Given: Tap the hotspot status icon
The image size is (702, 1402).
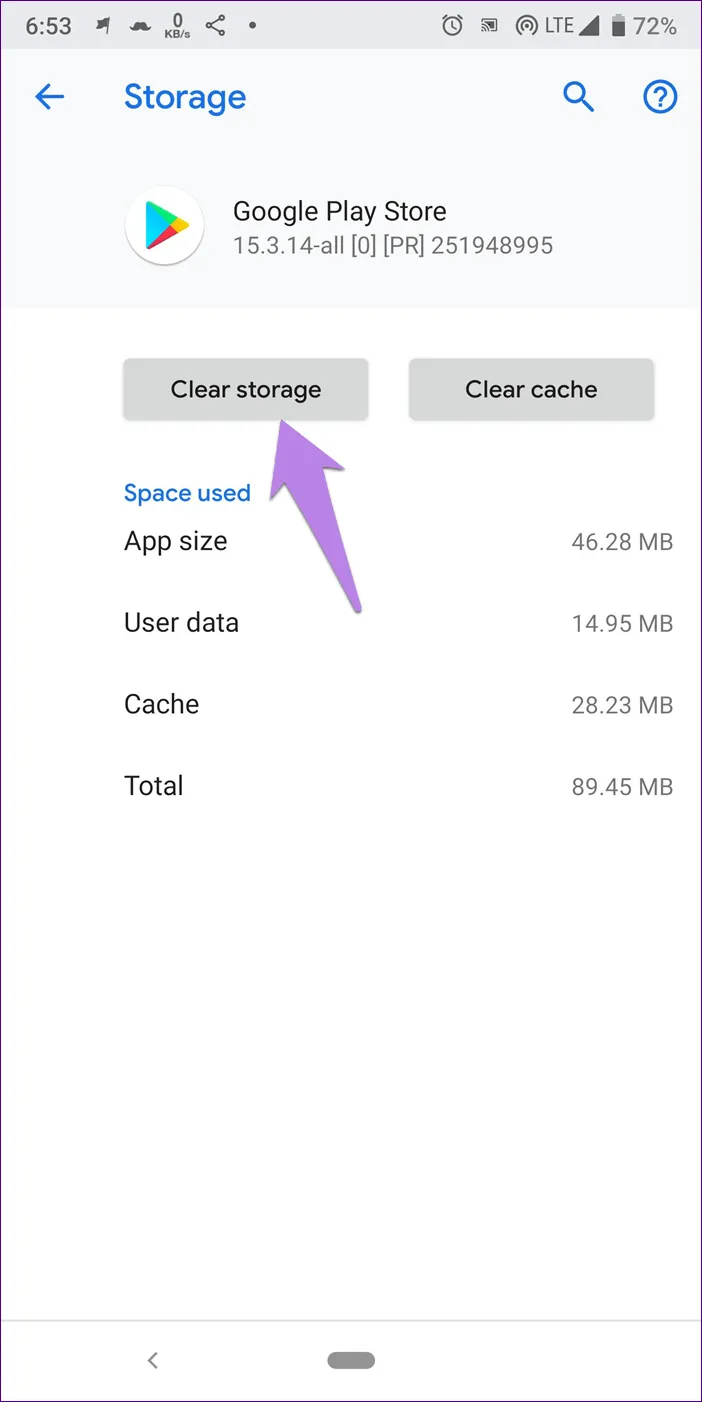Looking at the screenshot, I should tap(525, 27).
